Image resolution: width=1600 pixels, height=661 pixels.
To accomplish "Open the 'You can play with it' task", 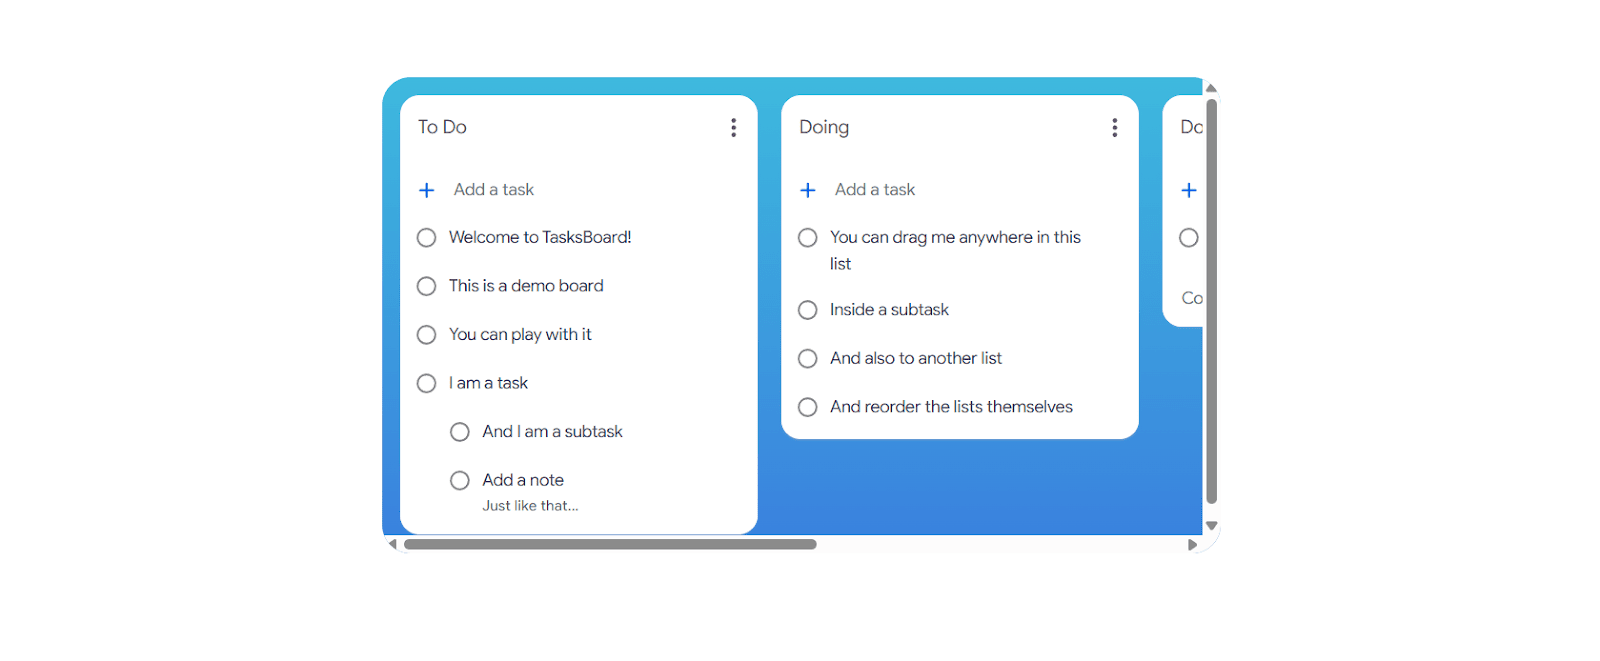I will tap(520, 334).
